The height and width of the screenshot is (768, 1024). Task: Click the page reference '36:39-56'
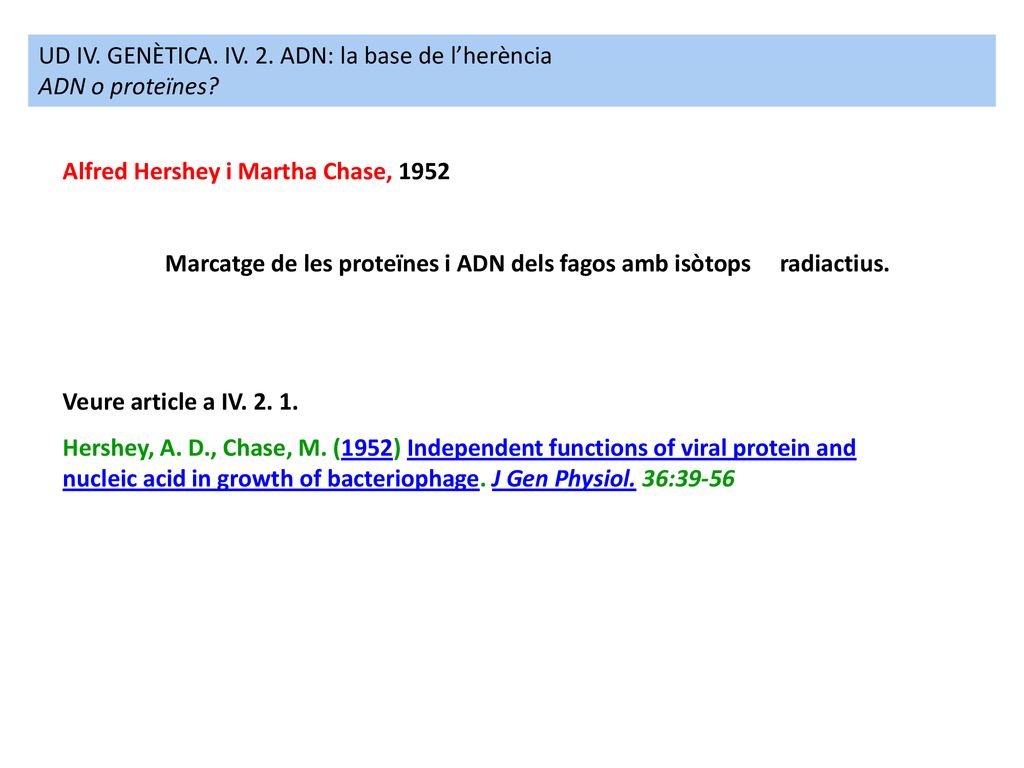(x=688, y=479)
